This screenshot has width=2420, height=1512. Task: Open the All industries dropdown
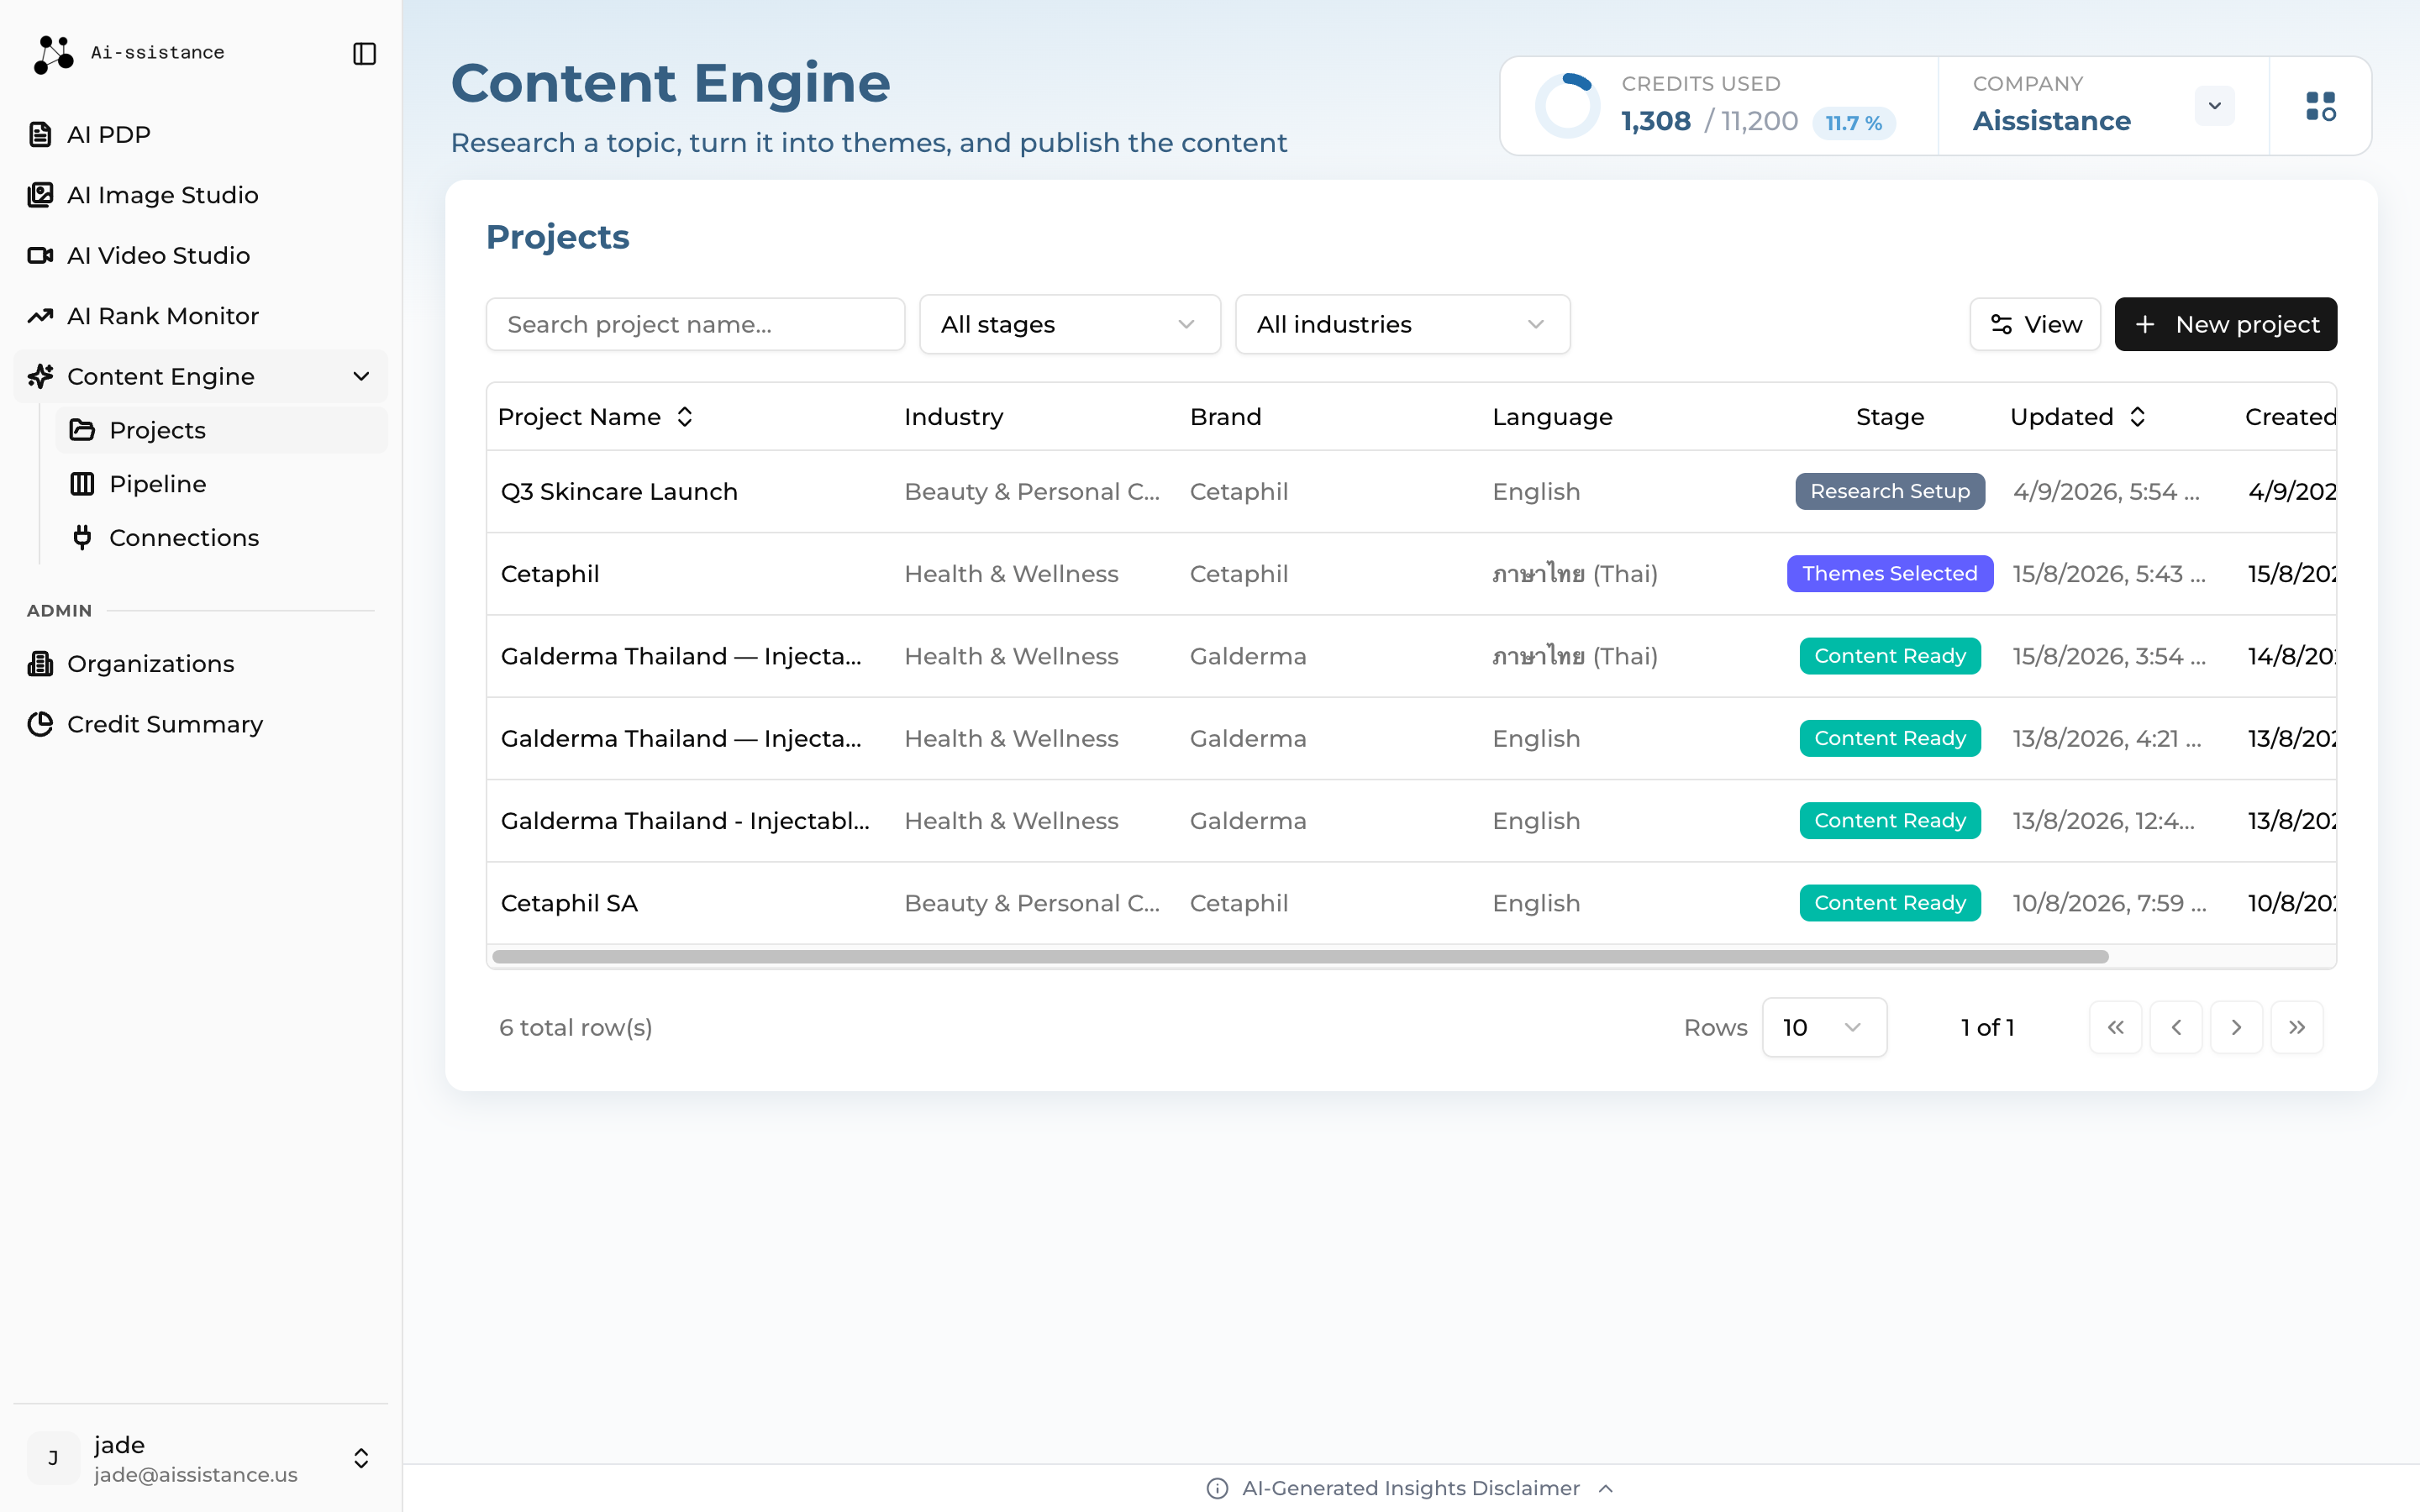pos(1402,324)
